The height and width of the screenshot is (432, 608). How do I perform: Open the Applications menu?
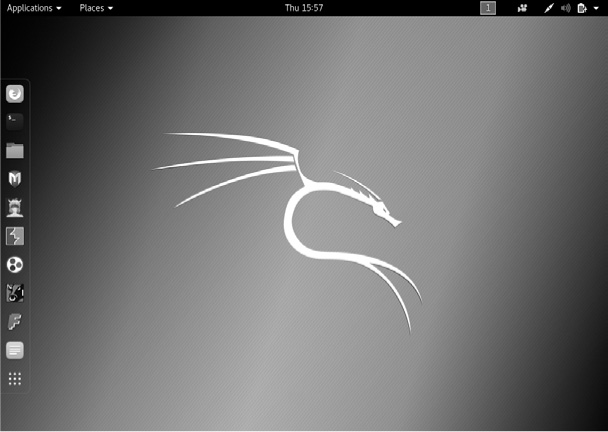34,8
